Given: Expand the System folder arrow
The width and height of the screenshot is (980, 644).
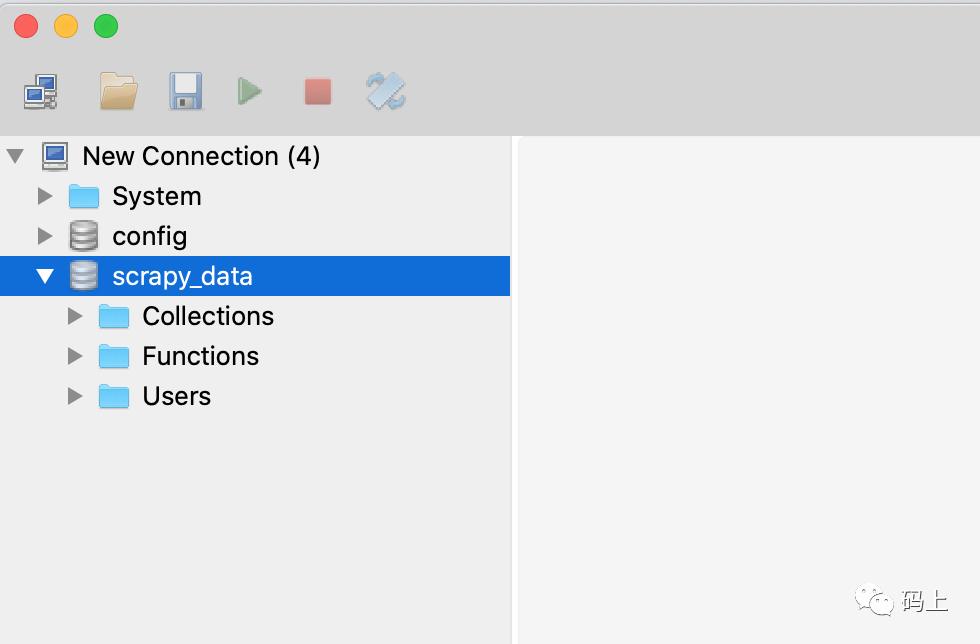Looking at the screenshot, I should [45, 196].
